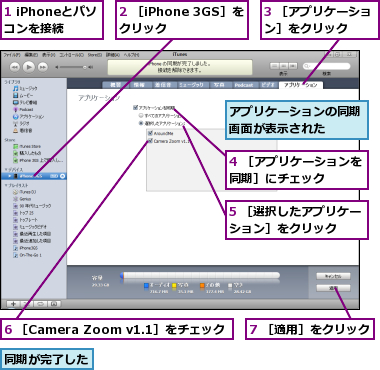Expand the iPhone 3GS device triangle
This screenshot has width=380, height=370.
pyautogui.click(x=10, y=176)
